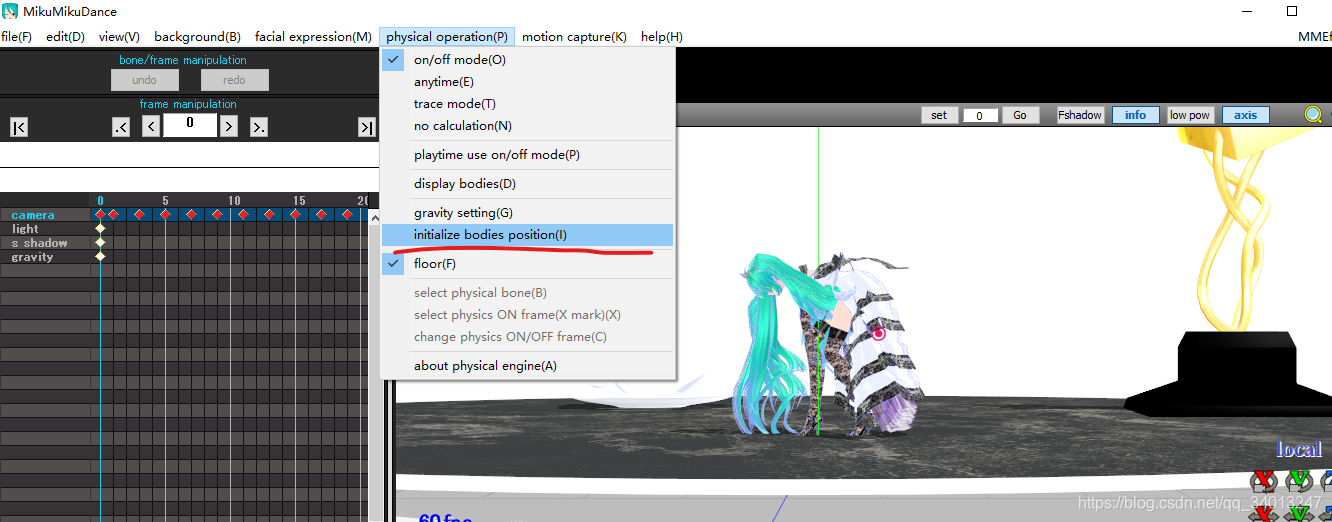1332x522 pixels.
Task: Select the light track row
Action: pos(46,229)
